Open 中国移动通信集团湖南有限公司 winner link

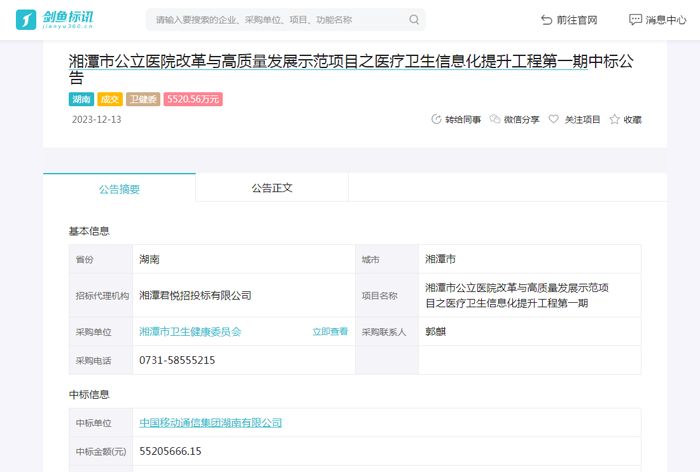(x=211, y=422)
